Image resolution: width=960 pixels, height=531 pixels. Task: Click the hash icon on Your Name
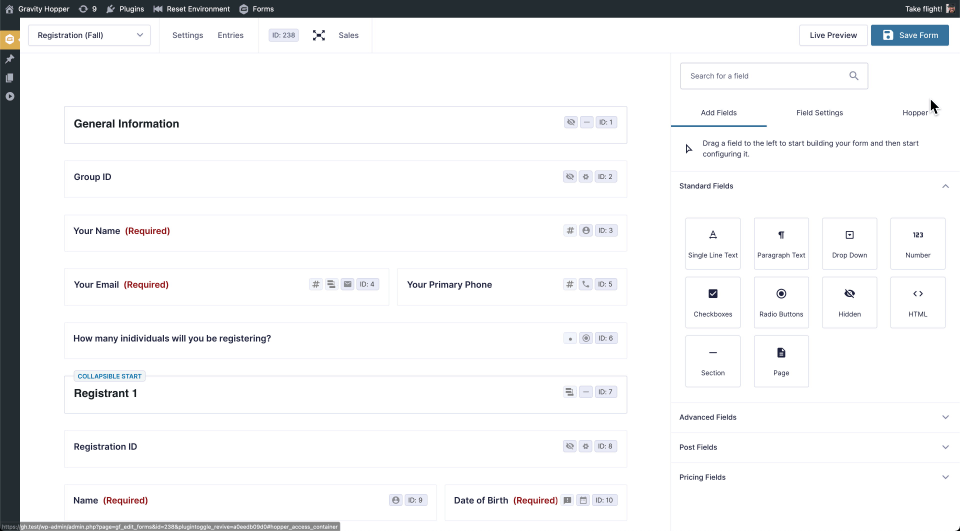570,231
